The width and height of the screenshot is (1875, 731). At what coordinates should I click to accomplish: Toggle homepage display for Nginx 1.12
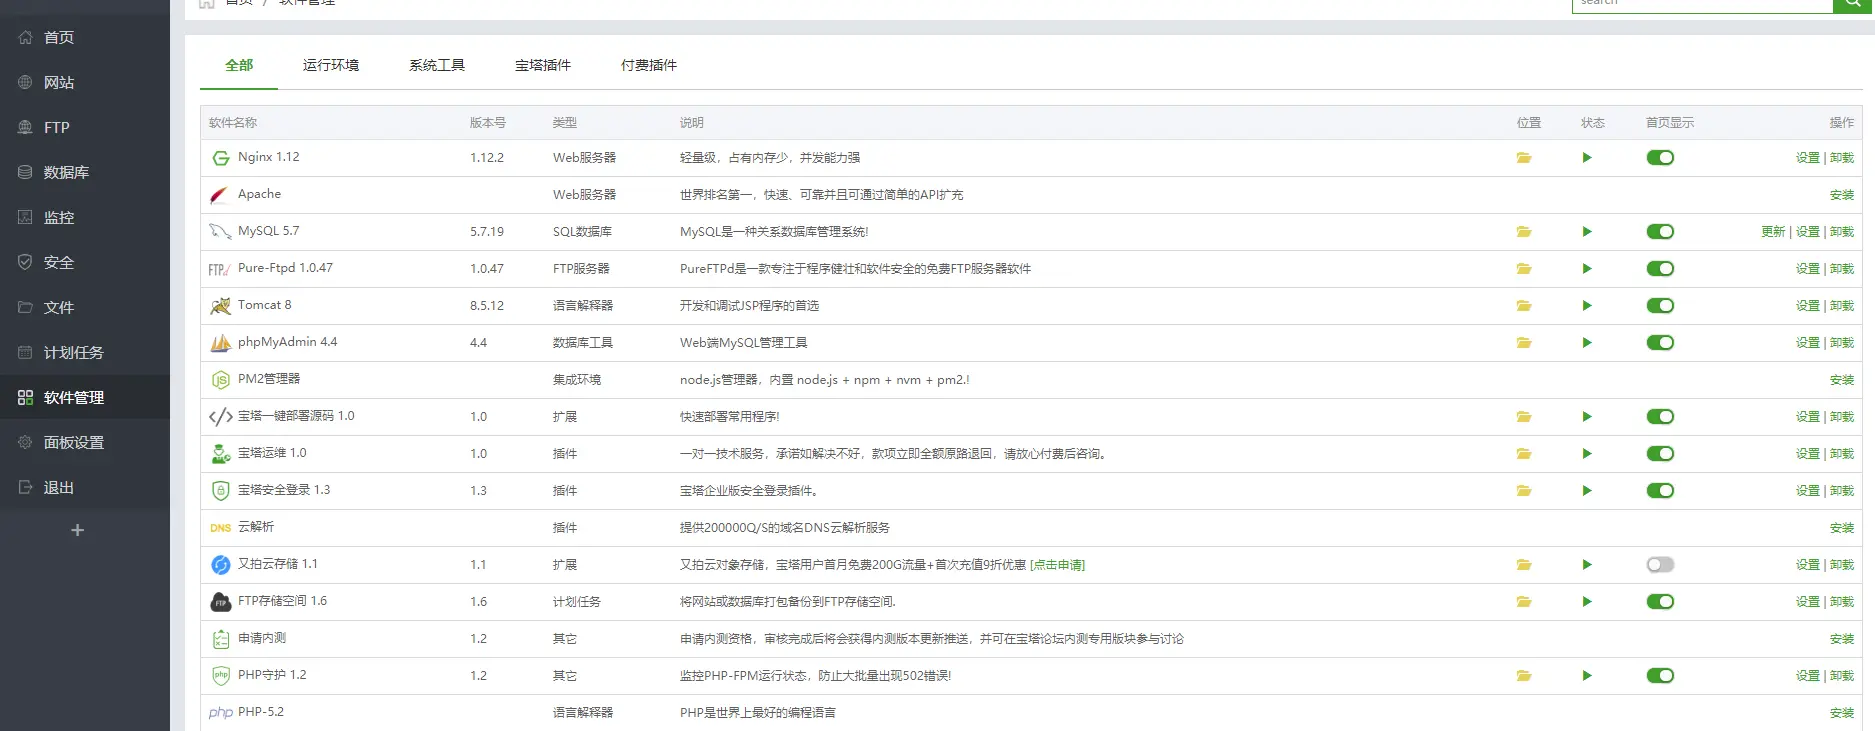pos(1660,158)
